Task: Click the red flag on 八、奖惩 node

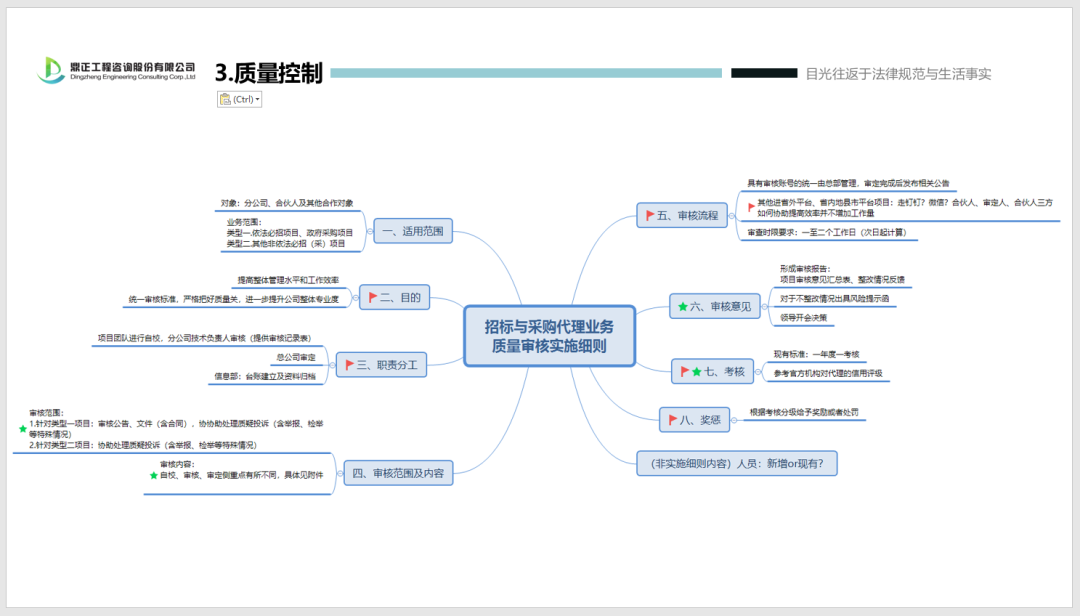Action: tap(672, 420)
